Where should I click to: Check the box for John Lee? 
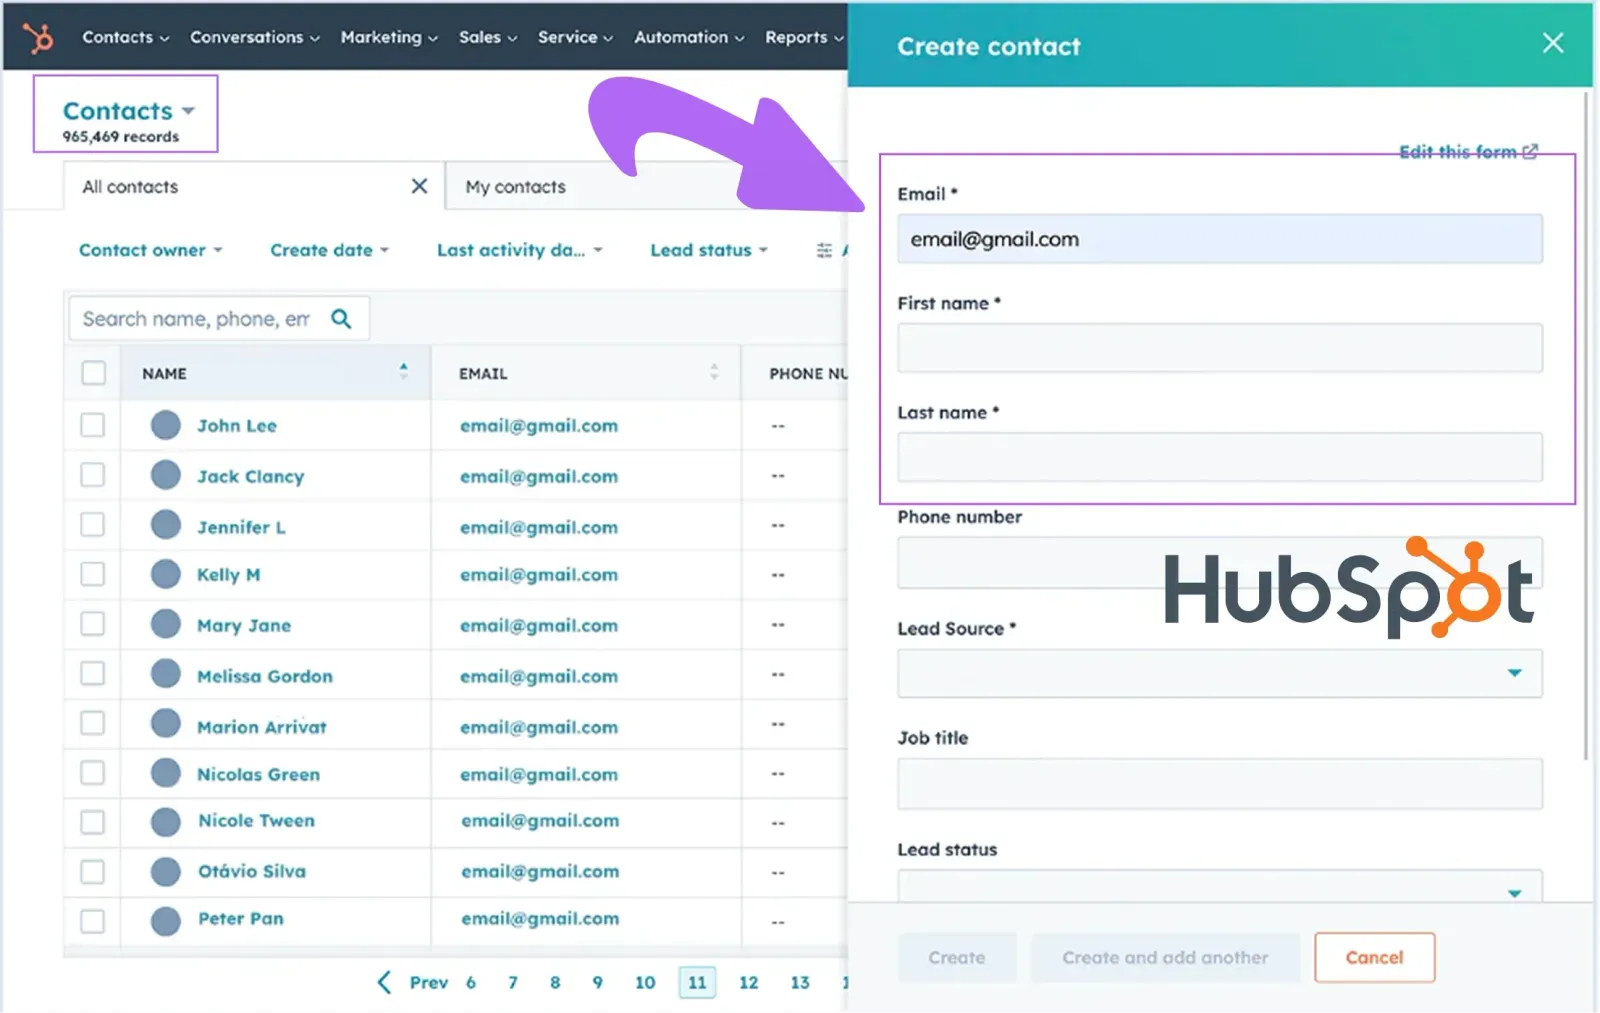(x=93, y=425)
